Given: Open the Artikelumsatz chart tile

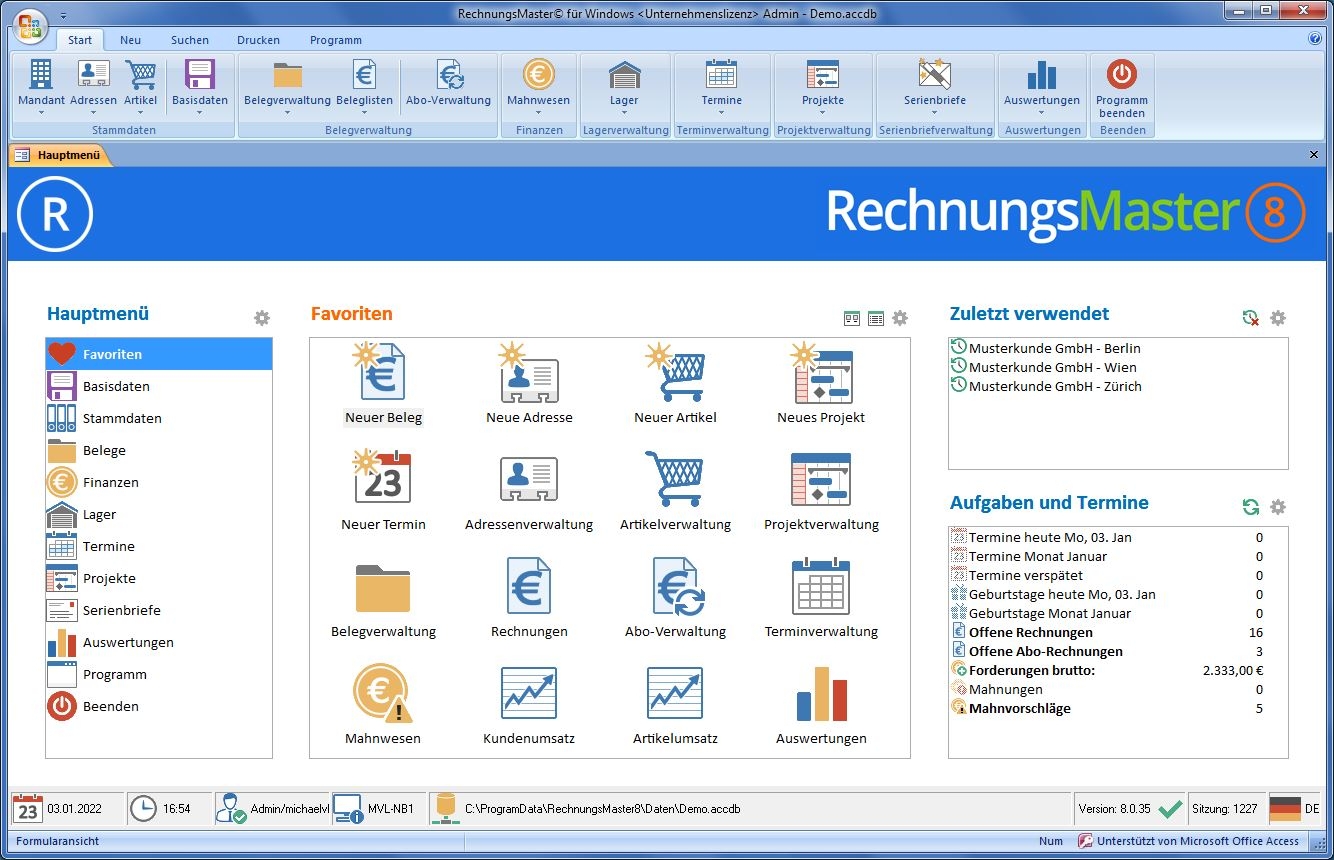Looking at the screenshot, I should pyautogui.click(x=675, y=706).
